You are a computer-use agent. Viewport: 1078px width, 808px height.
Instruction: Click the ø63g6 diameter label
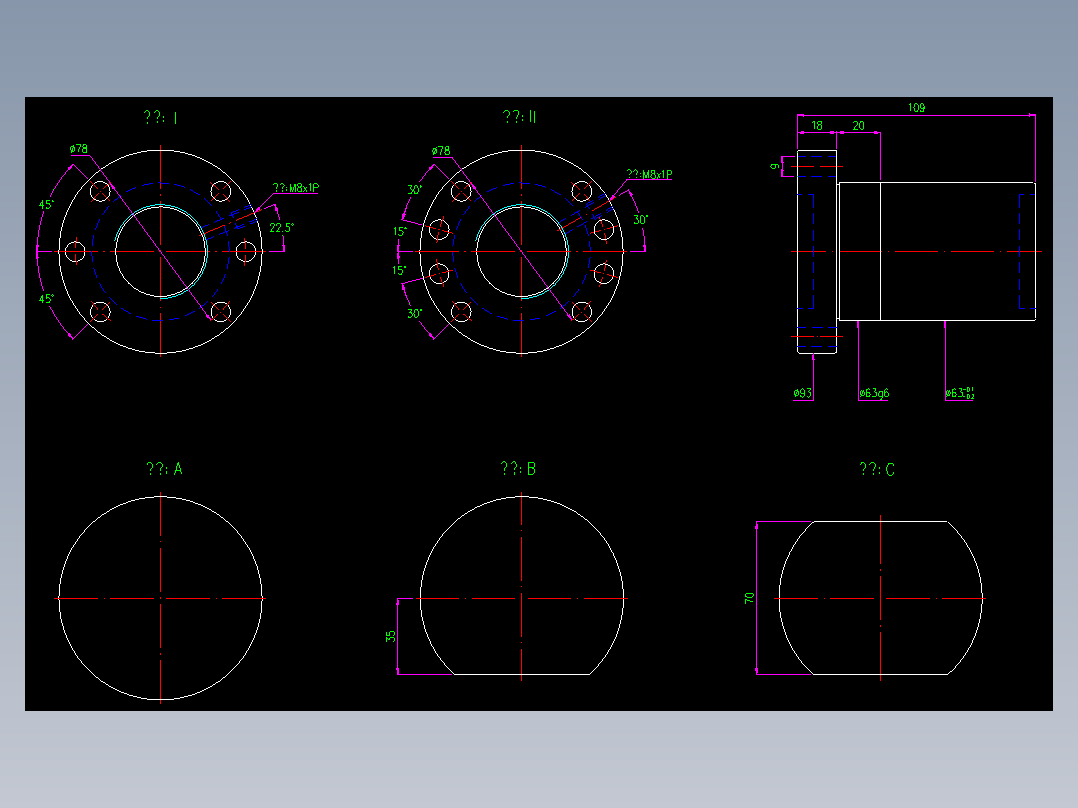(x=874, y=393)
